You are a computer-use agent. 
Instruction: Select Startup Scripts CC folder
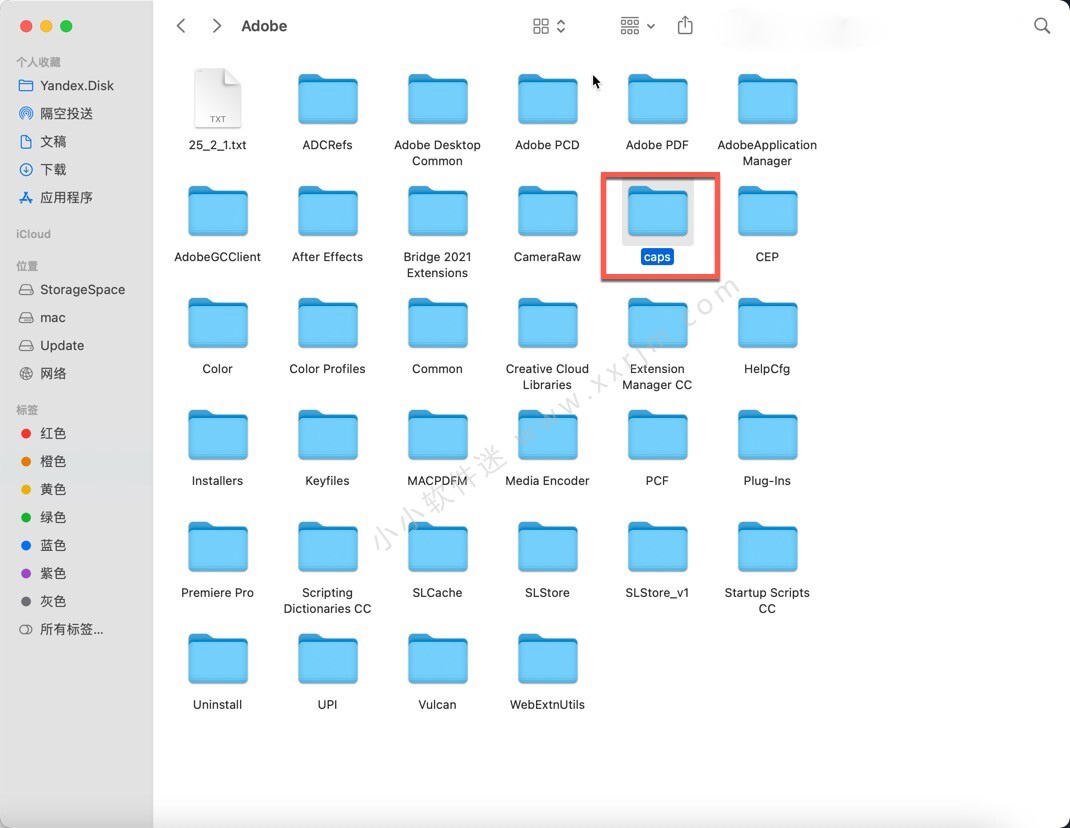(767, 547)
